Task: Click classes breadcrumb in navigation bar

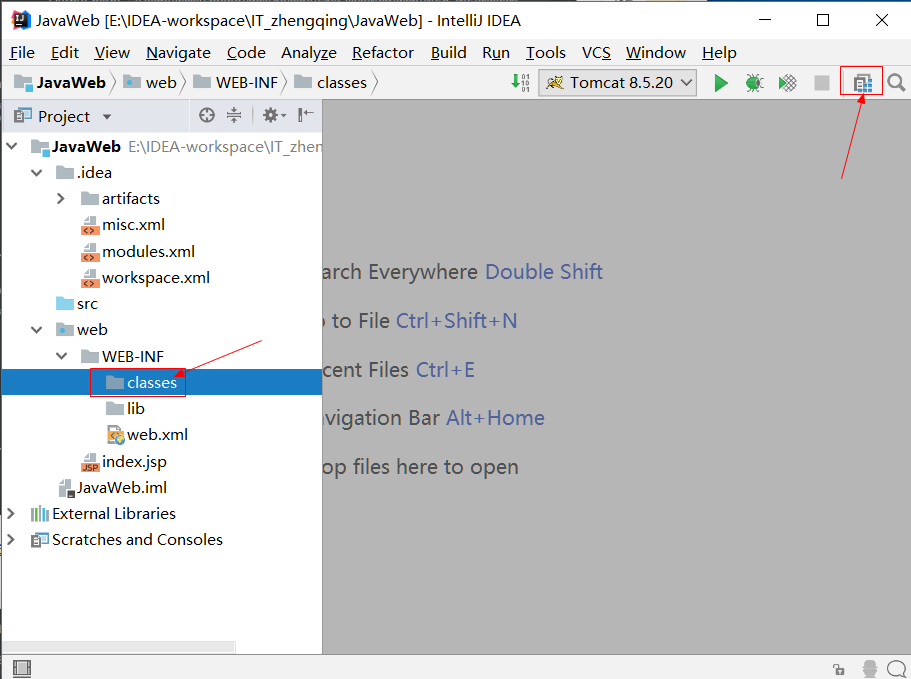Action: (x=331, y=82)
